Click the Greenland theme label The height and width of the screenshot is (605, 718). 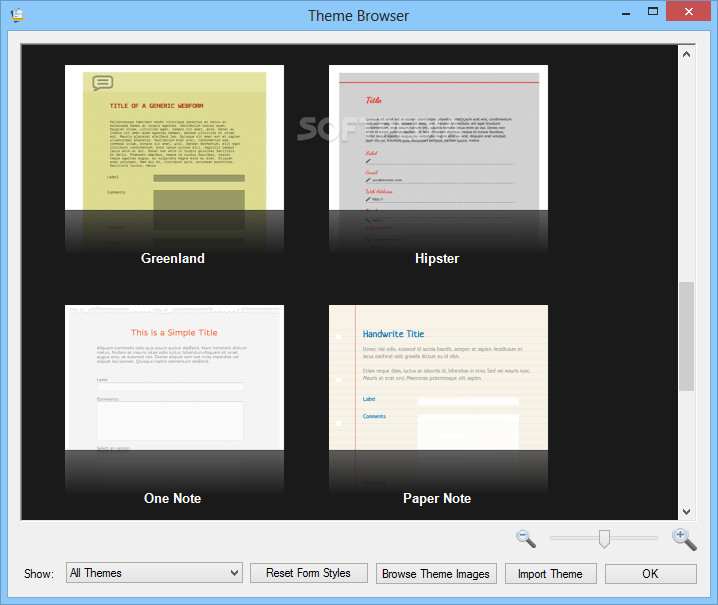tap(173, 258)
